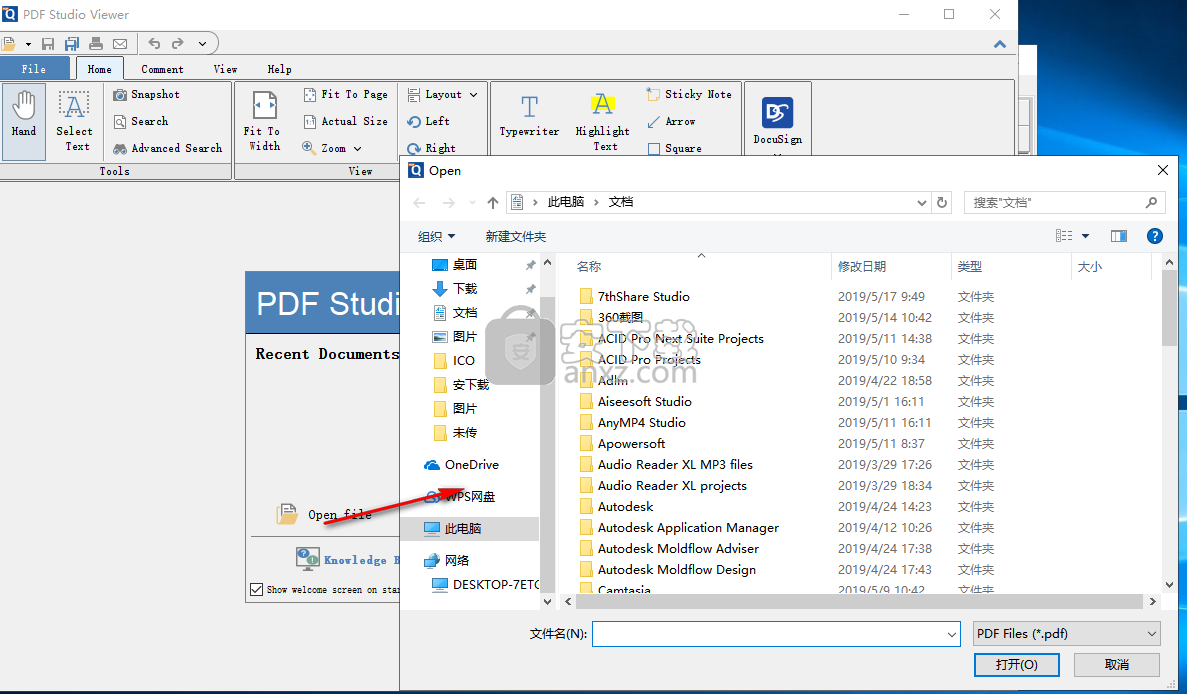Open quick access toolbar customize arrow
Screen dimensions: 1187x694
(202, 44)
